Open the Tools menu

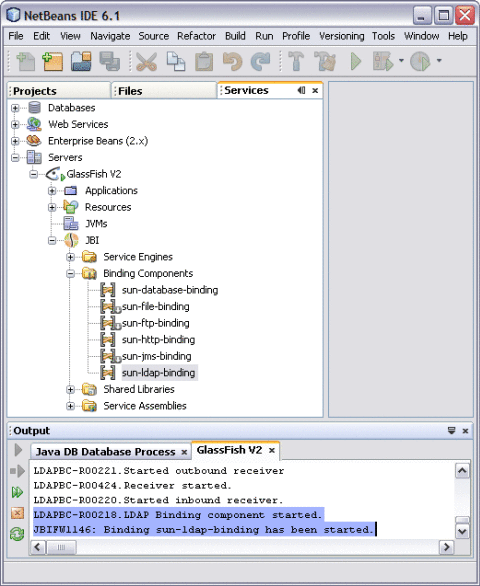383,36
